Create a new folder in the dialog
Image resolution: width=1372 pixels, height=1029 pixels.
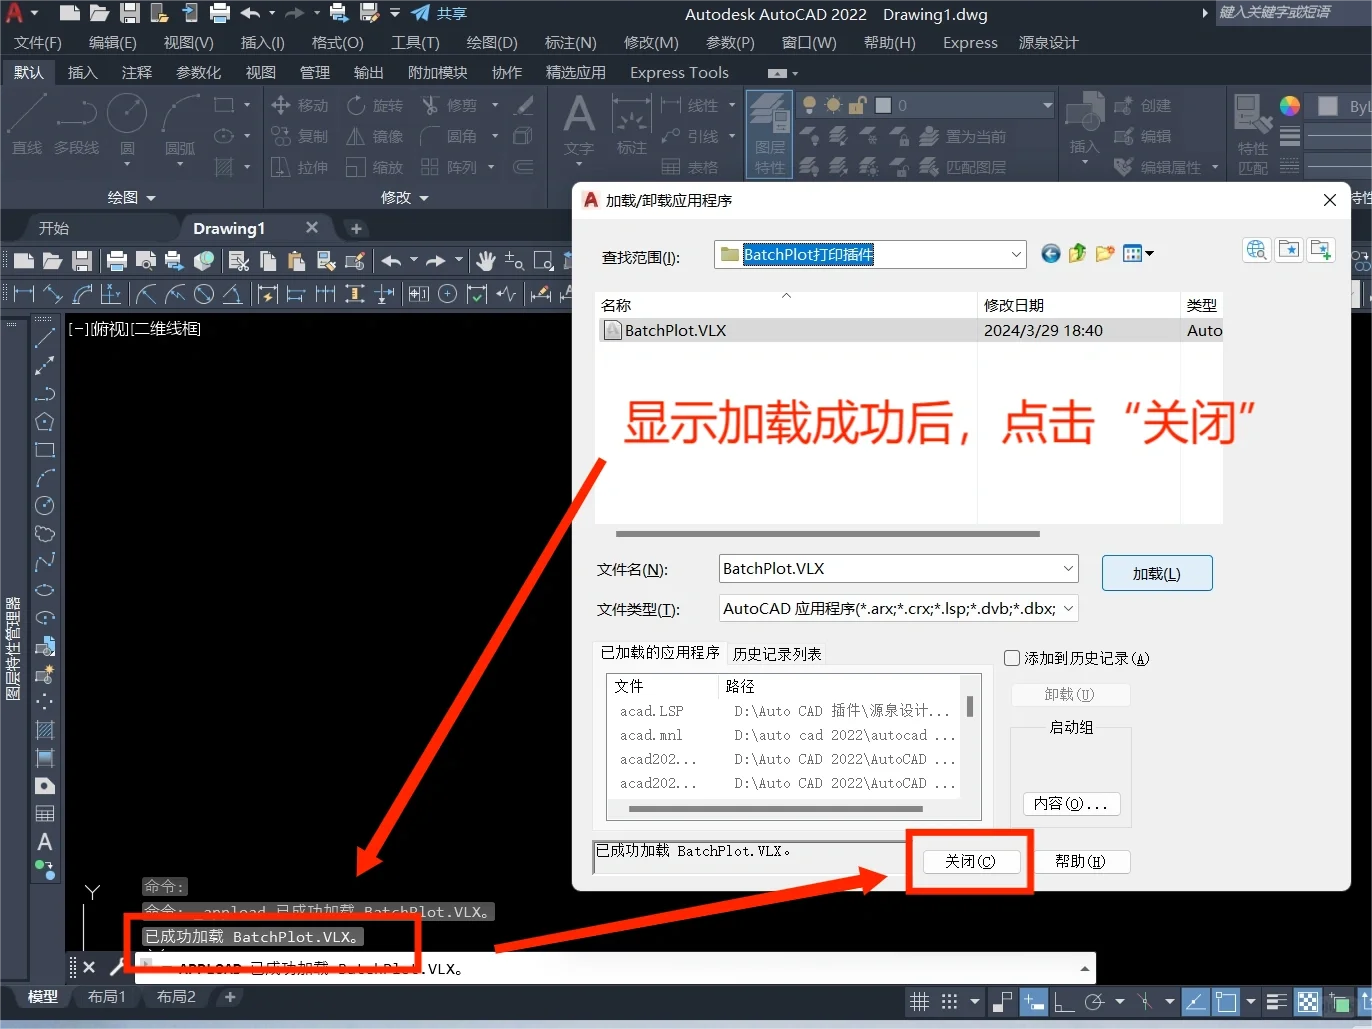[x=1104, y=254]
